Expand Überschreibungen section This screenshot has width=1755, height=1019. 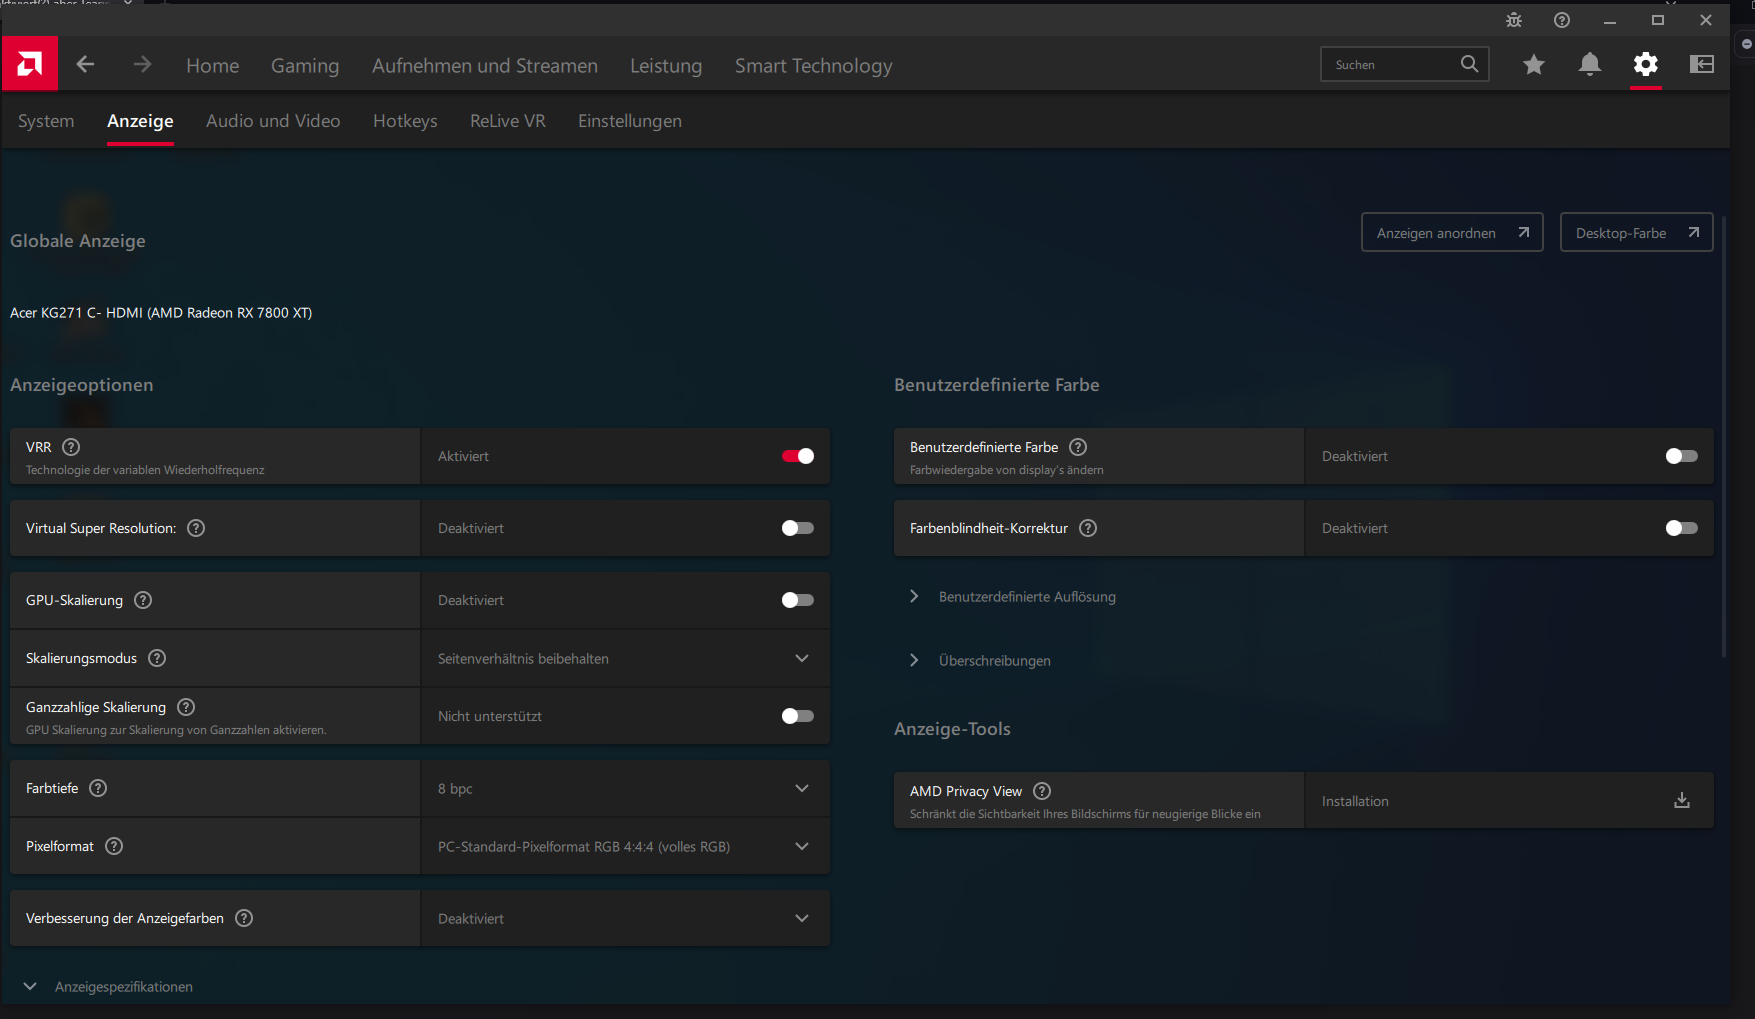pos(981,661)
